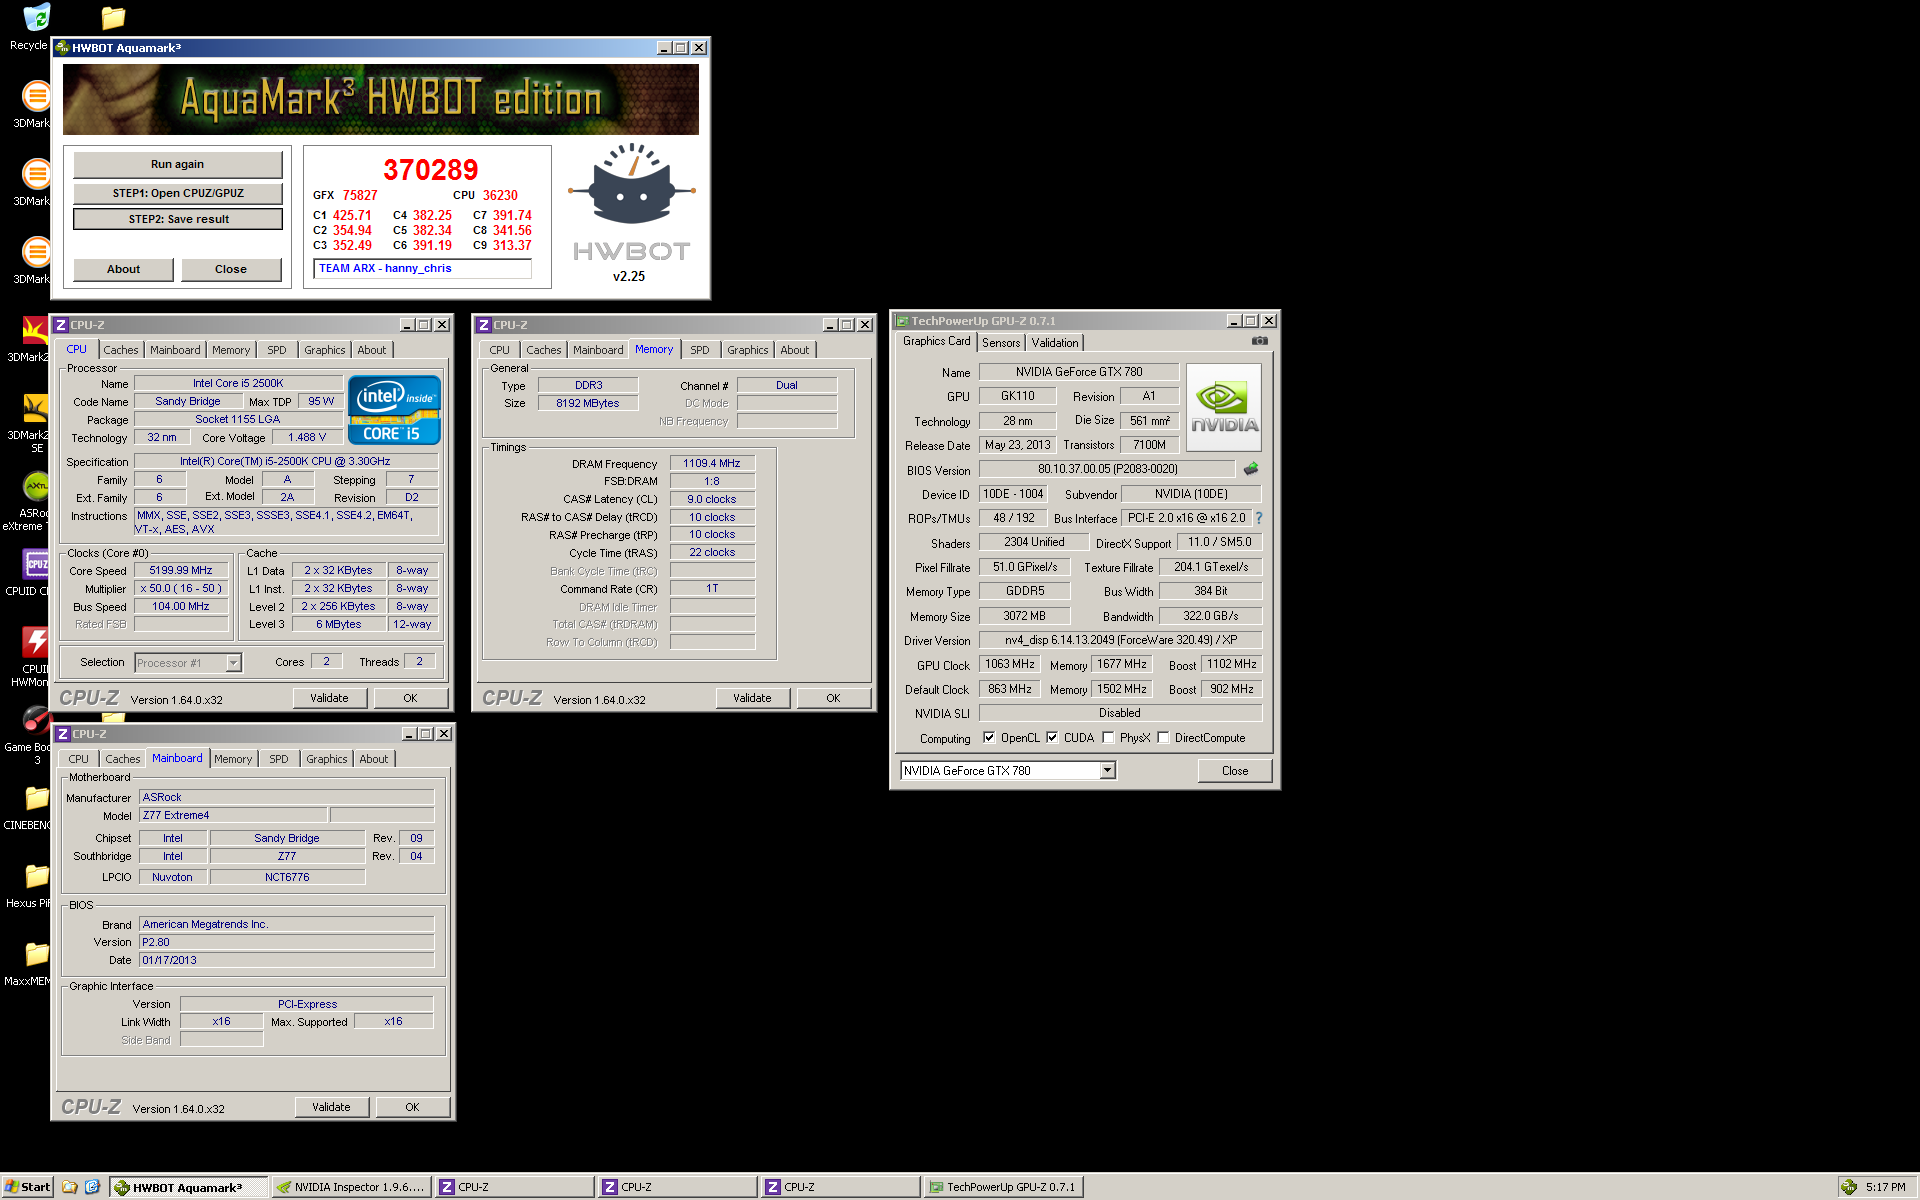
Task: Open the Hexus PiFast folder icon
Action: (x=36, y=876)
